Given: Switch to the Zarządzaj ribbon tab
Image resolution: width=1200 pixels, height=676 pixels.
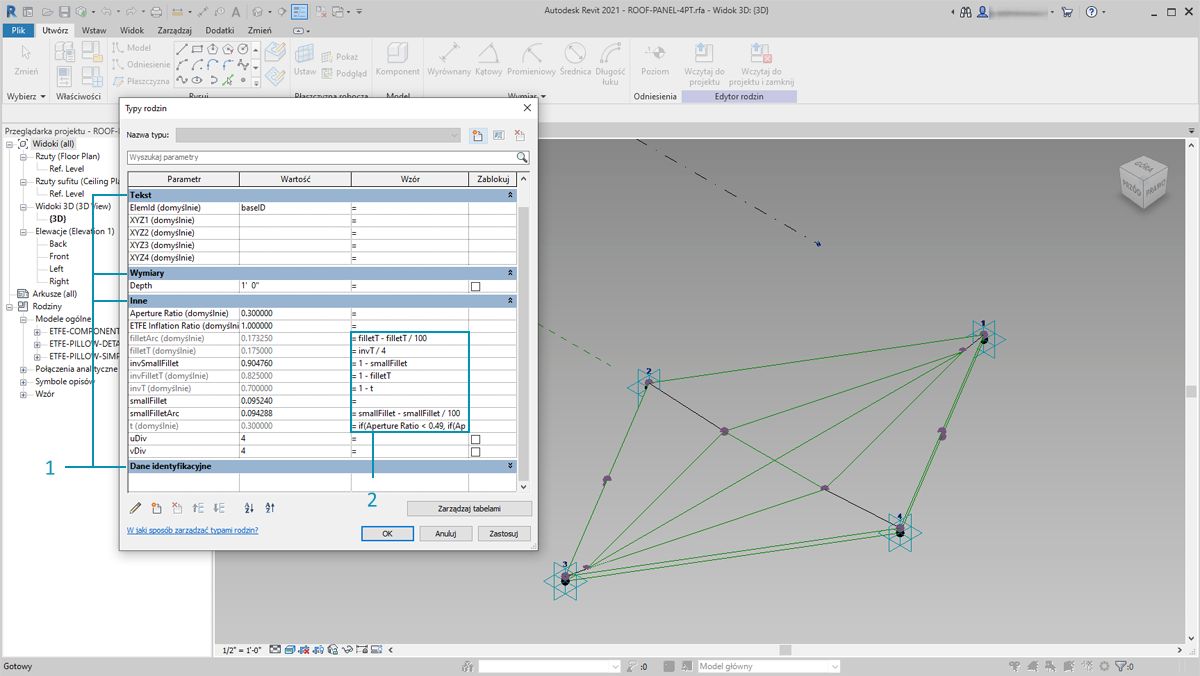Looking at the screenshot, I should 175,30.
